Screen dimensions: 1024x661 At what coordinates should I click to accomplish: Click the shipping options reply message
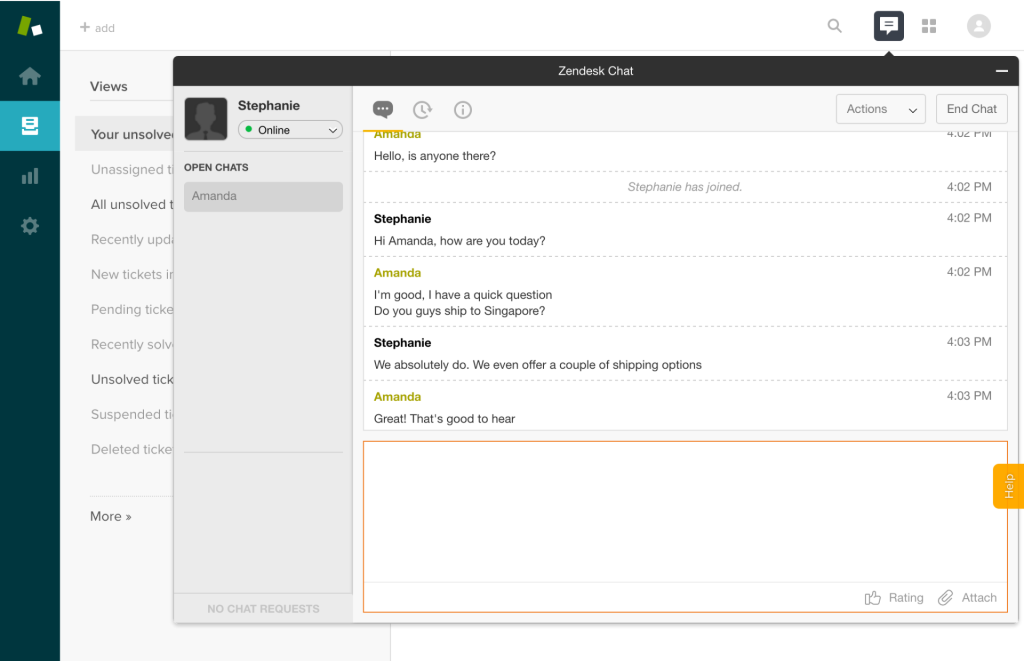pyautogui.click(x=537, y=364)
